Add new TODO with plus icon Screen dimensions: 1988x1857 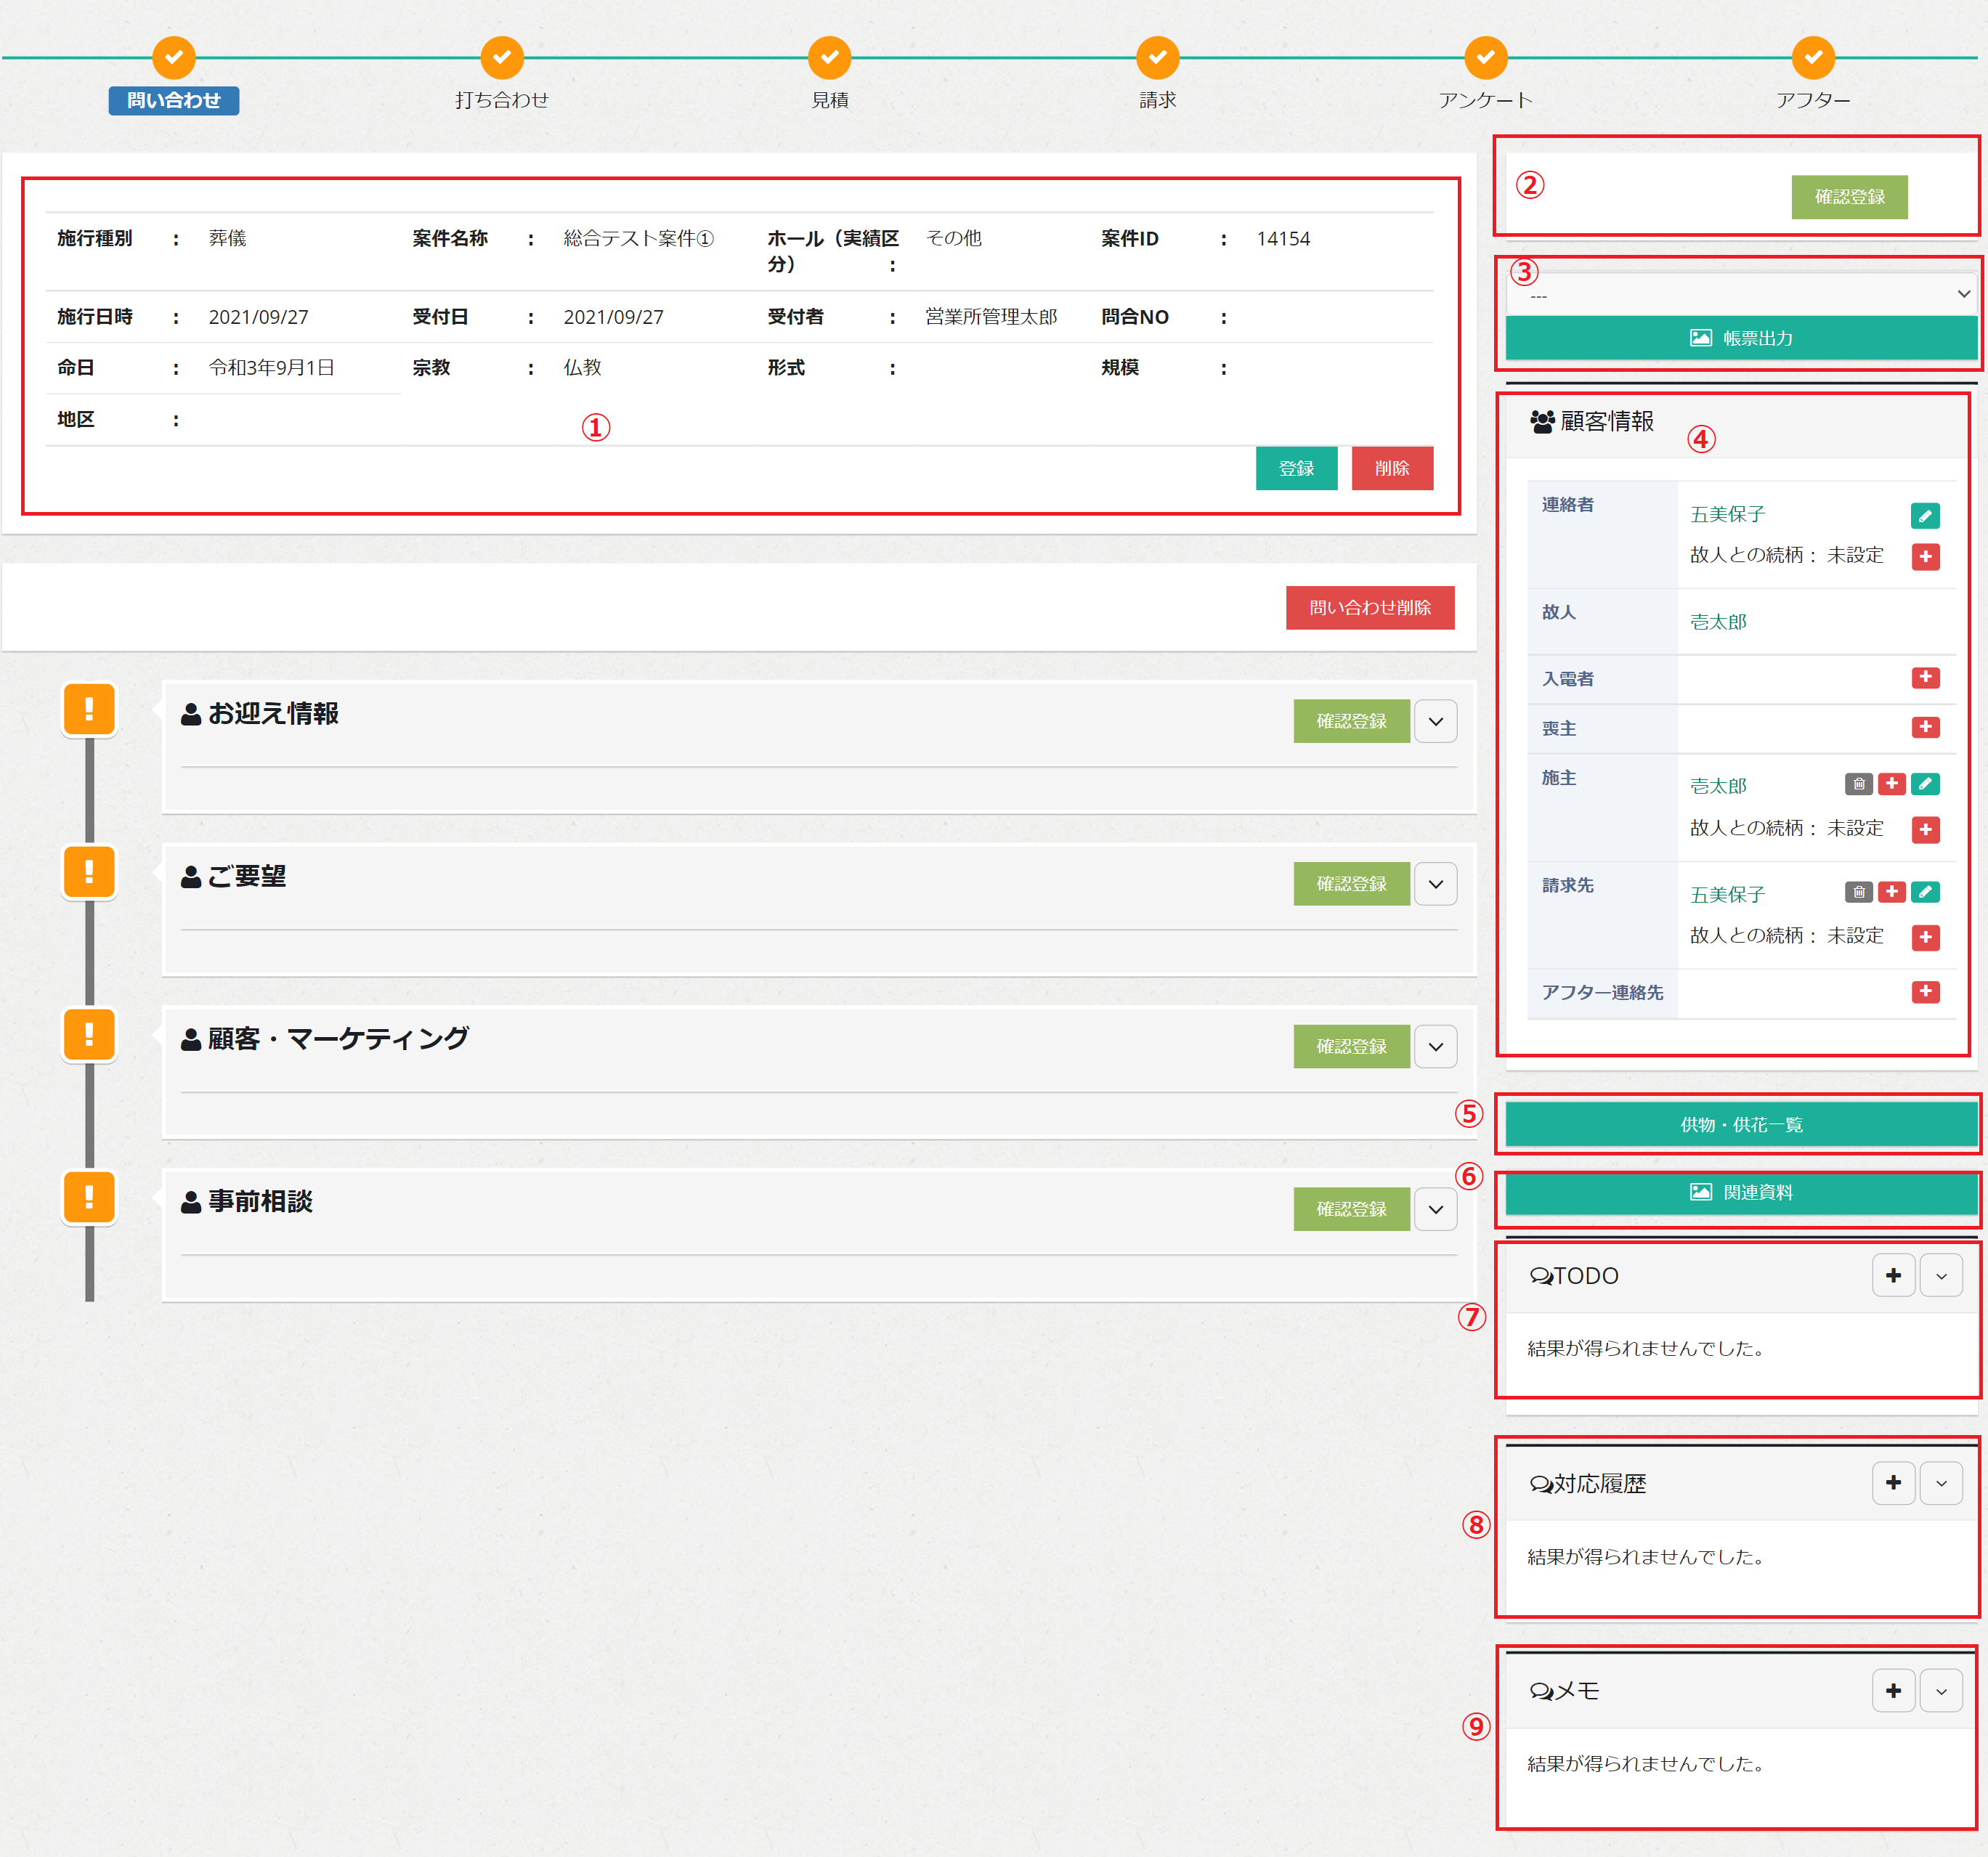pyautogui.click(x=1892, y=1276)
